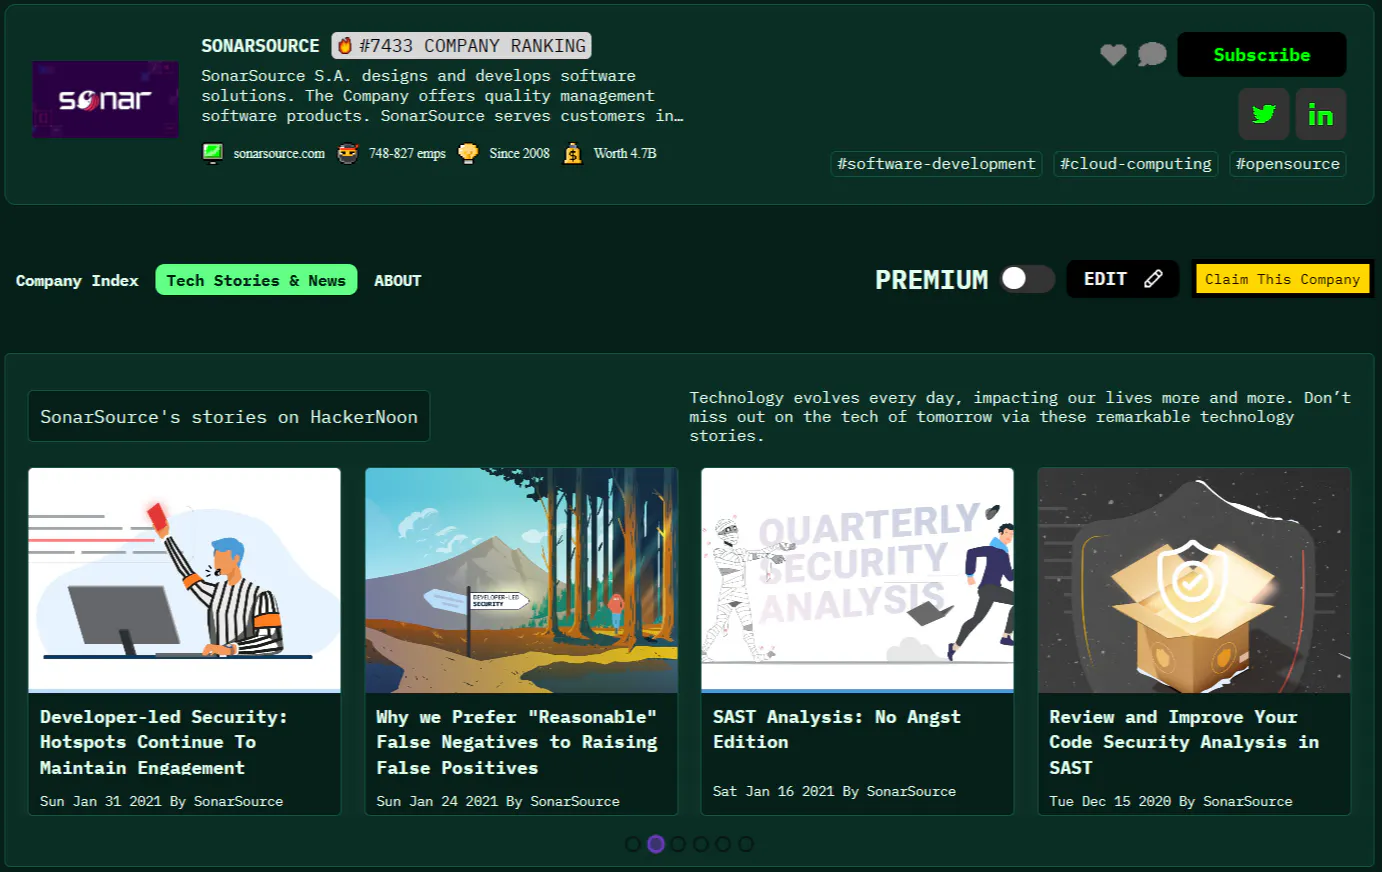Click the fire icon in the ranking badge
Screen dimensions: 1383x872
(345, 46)
